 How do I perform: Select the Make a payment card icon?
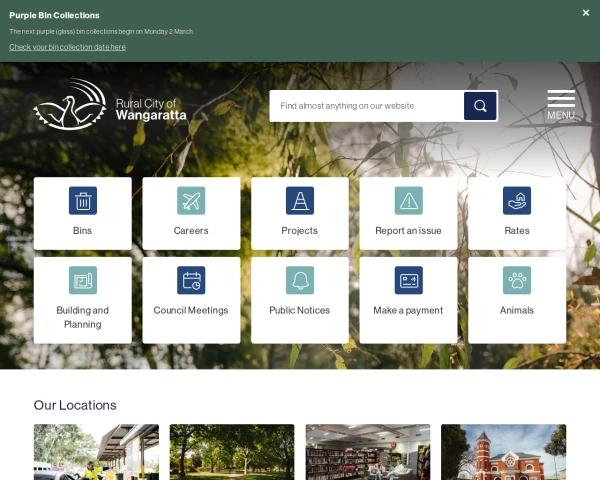(x=408, y=281)
